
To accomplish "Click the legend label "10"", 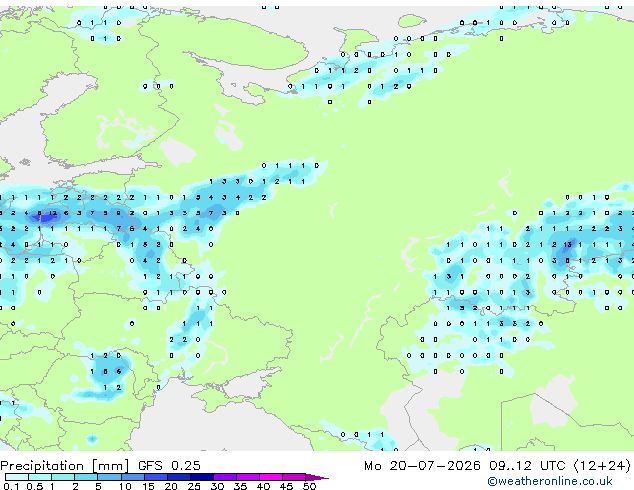I will [x=125, y=486].
